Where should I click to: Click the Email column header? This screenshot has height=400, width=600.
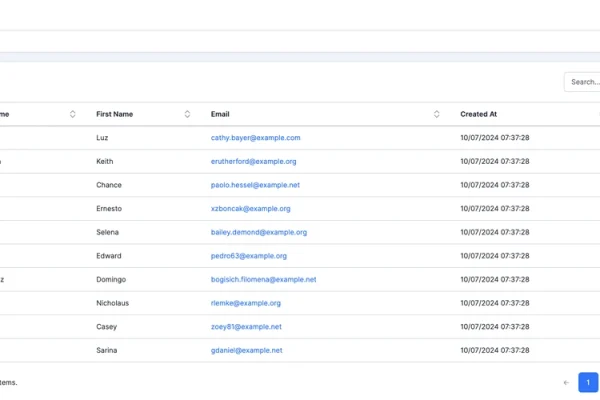220,114
